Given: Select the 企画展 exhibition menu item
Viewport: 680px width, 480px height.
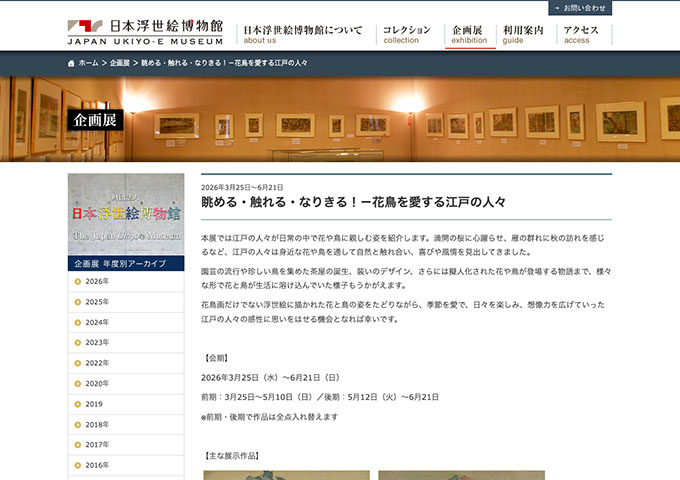Looking at the screenshot, I should click(469, 34).
